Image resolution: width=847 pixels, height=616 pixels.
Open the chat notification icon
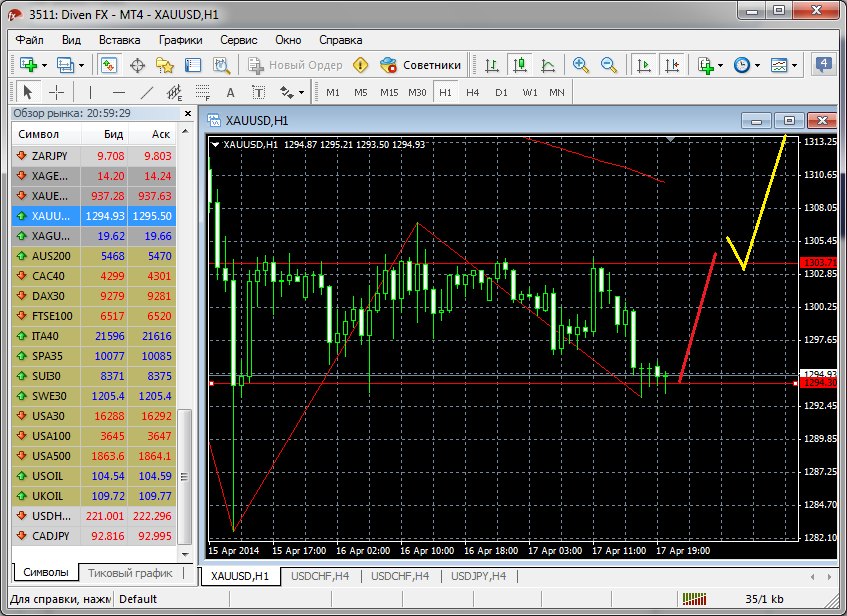[824, 65]
